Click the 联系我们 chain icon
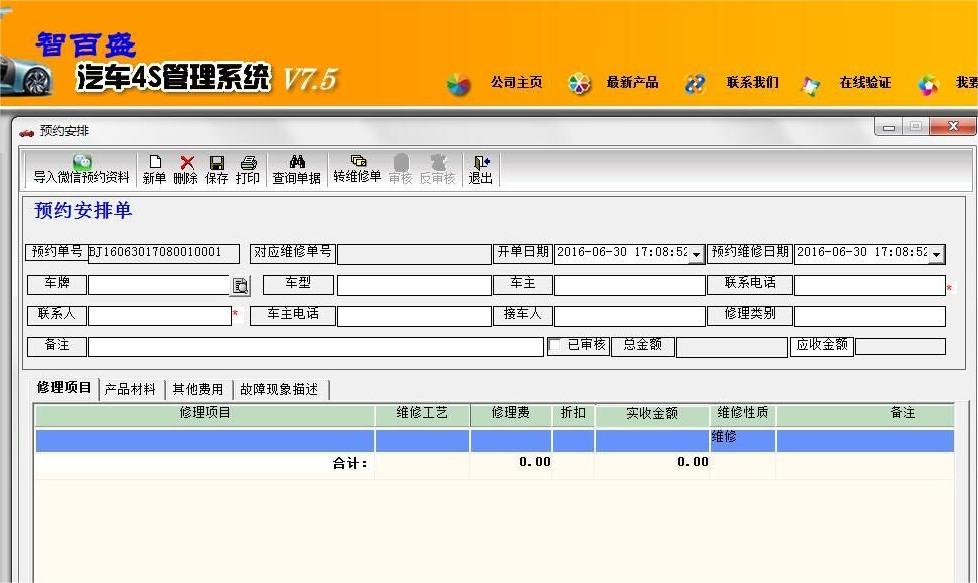The image size is (978, 583). point(695,84)
